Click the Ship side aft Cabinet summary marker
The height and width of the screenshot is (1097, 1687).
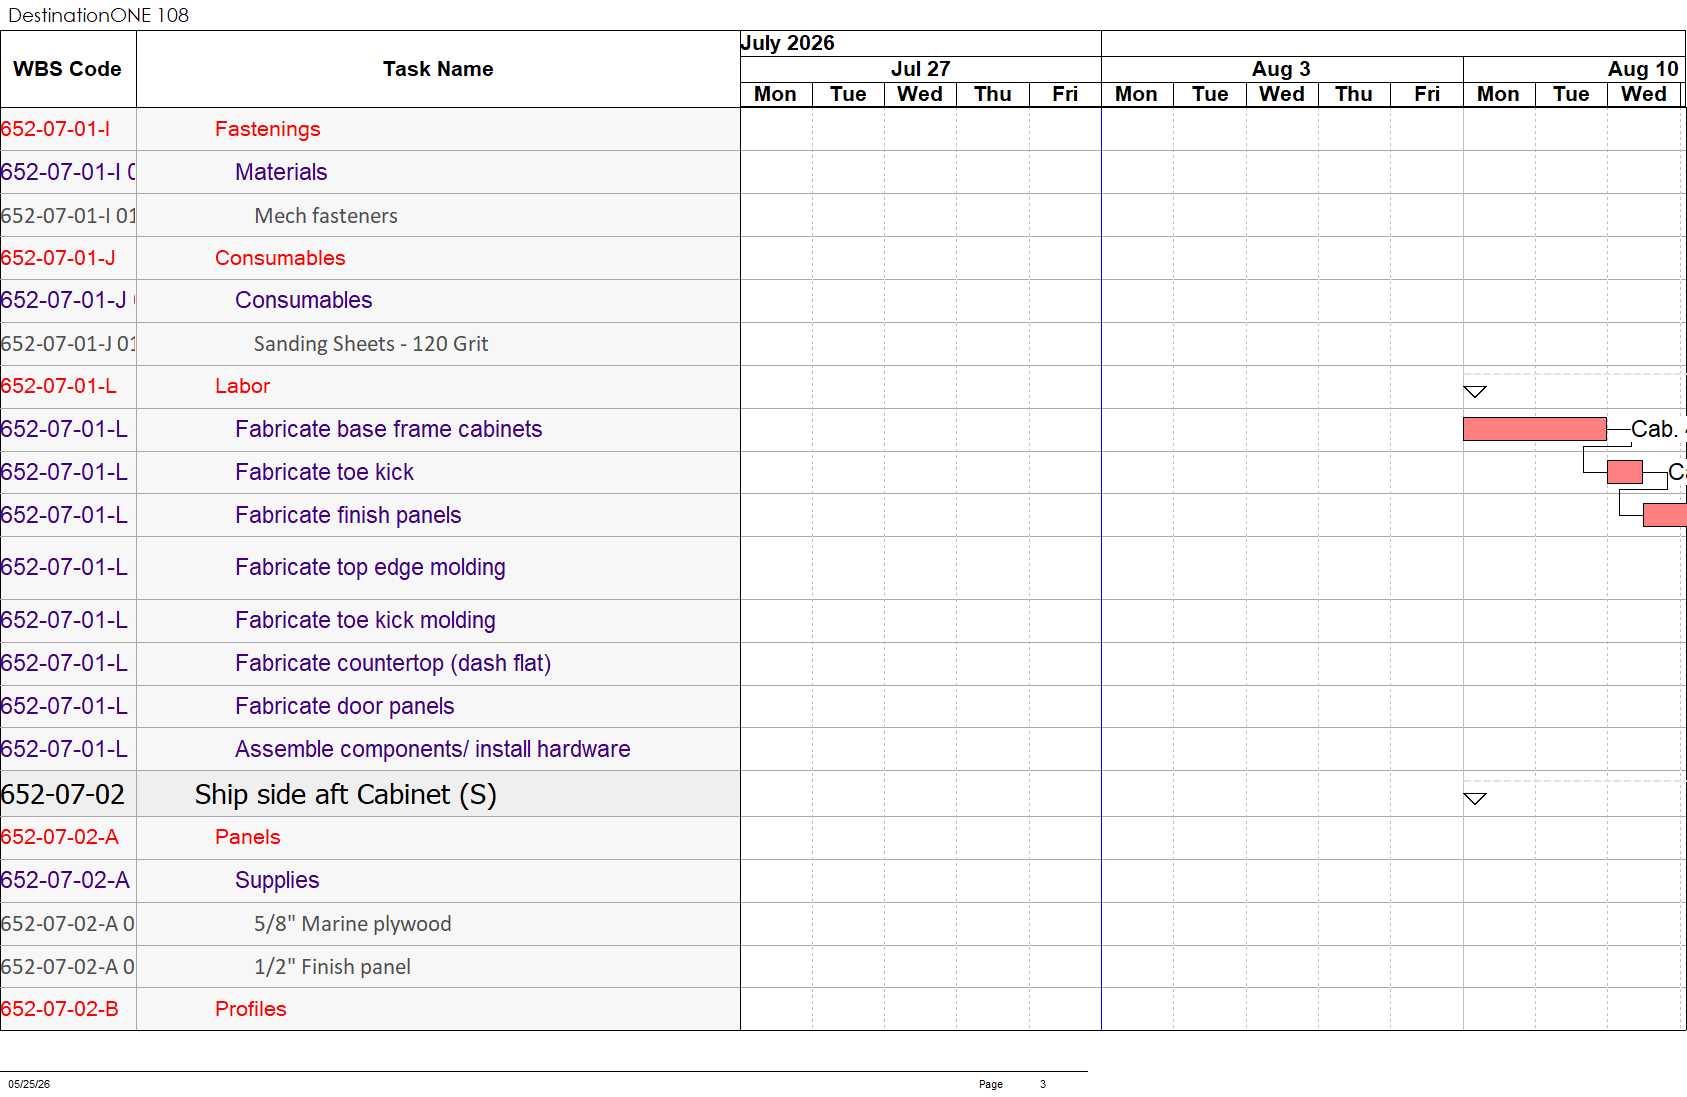coord(1474,798)
